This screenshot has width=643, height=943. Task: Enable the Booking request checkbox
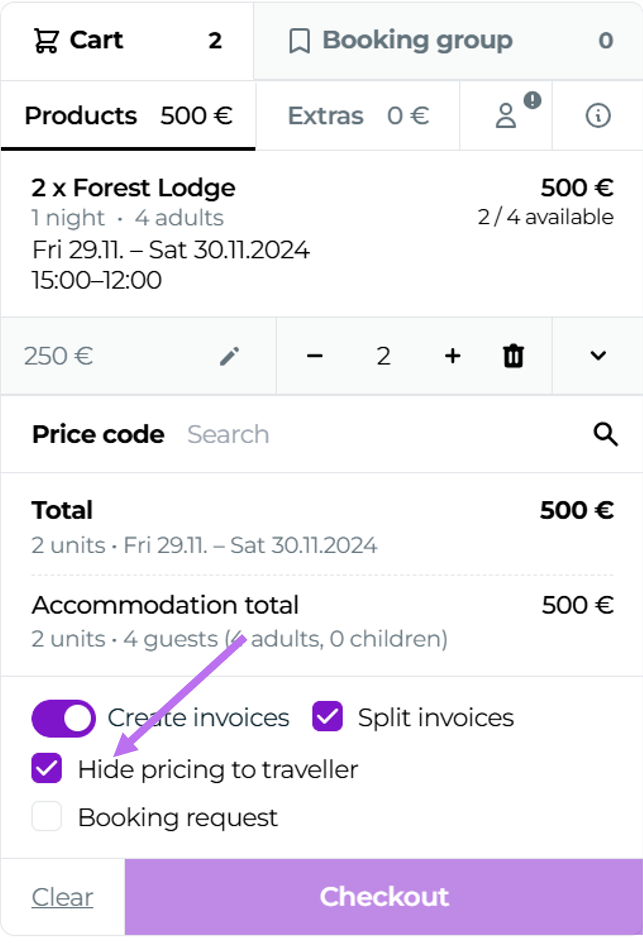(47, 817)
